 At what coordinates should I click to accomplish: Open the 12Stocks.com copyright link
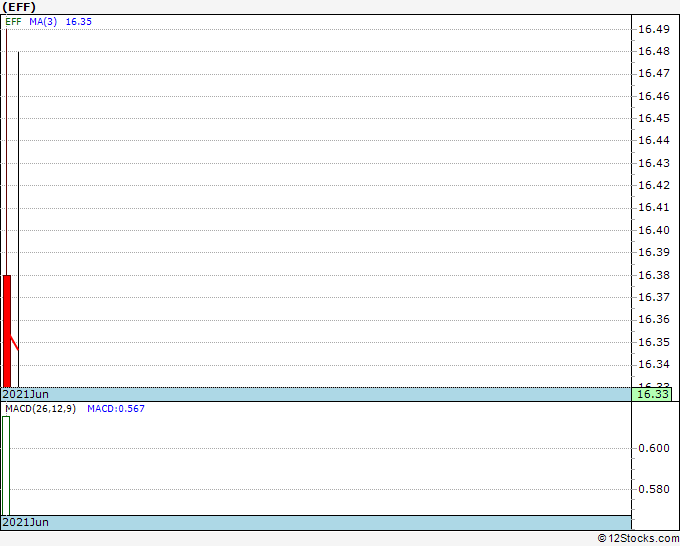click(638, 539)
